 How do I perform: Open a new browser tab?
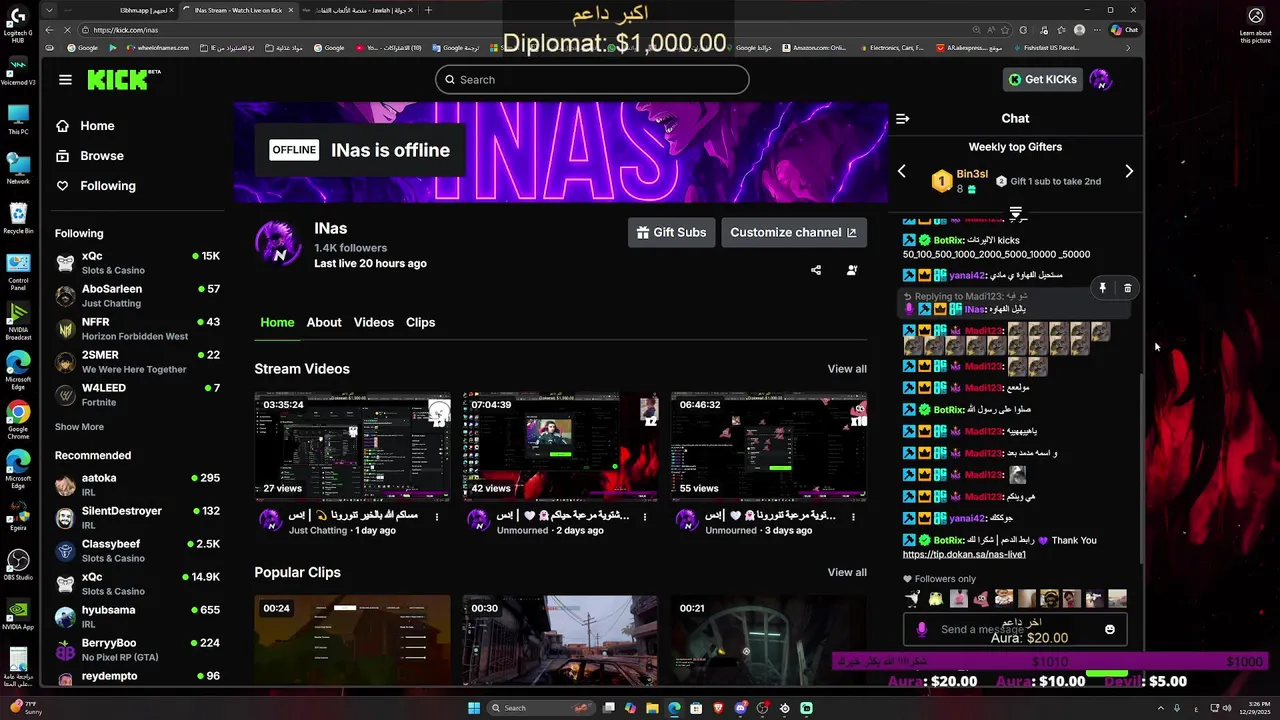pyautogui.click(x=428, y=10)
